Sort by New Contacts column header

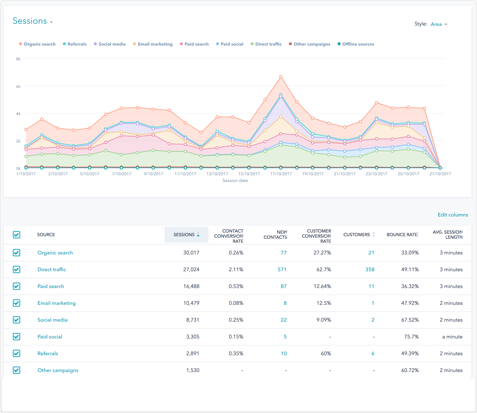click(275, 235)
